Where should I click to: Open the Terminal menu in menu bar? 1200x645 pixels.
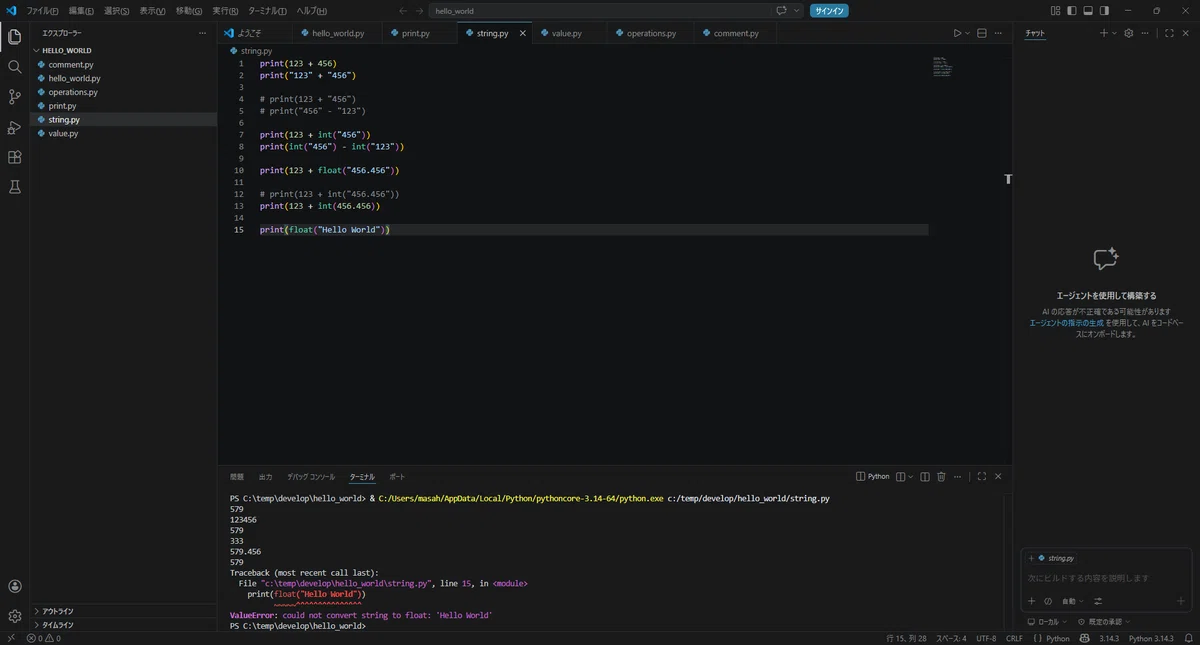point(267,10)
